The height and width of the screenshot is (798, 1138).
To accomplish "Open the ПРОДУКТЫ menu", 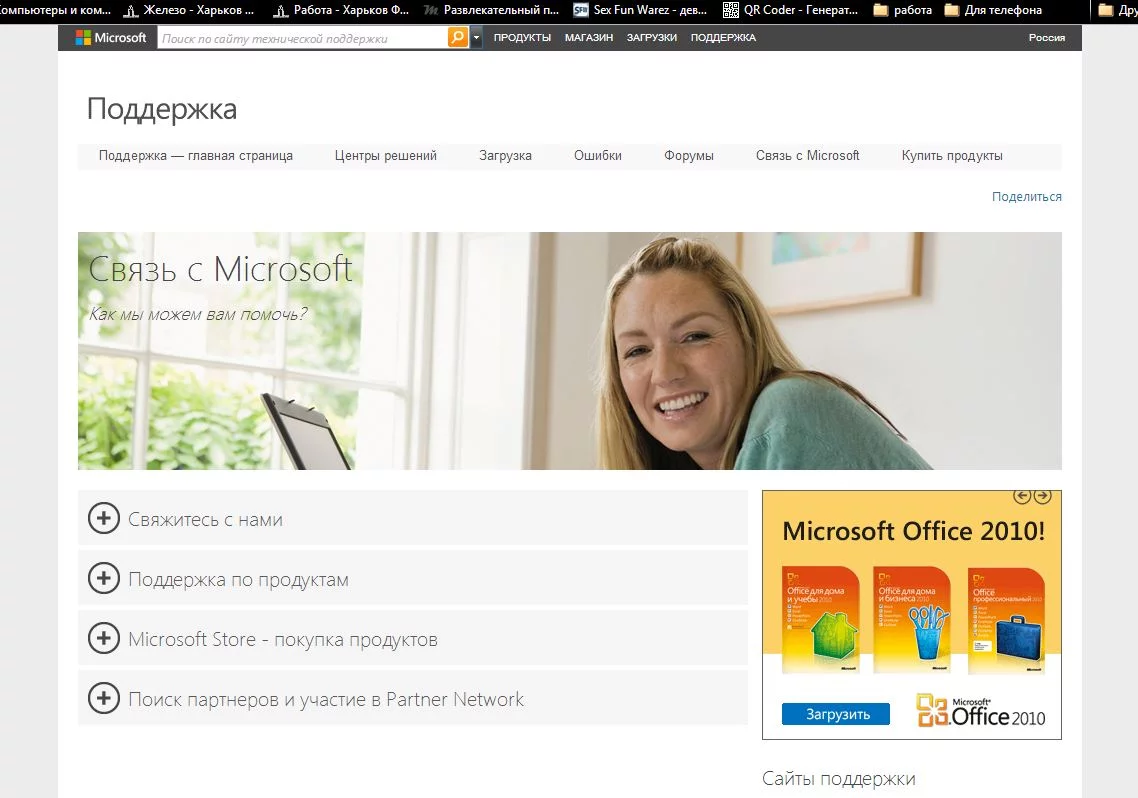I will 522,38.
